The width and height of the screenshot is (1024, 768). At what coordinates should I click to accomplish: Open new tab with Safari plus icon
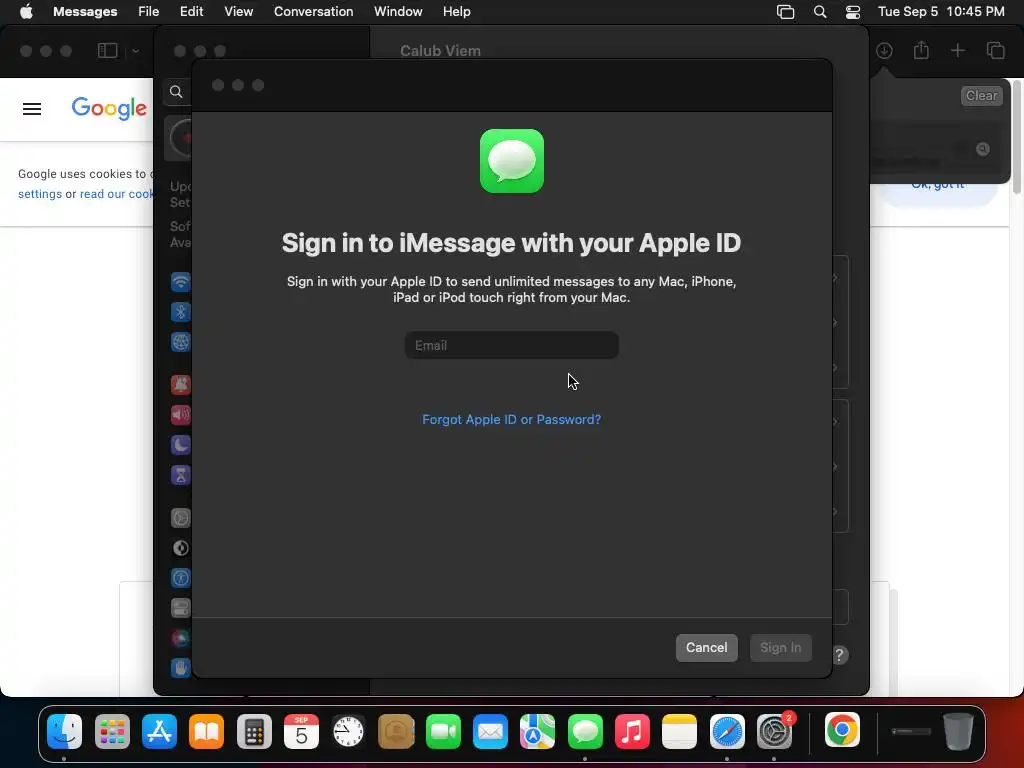[957, 50]
